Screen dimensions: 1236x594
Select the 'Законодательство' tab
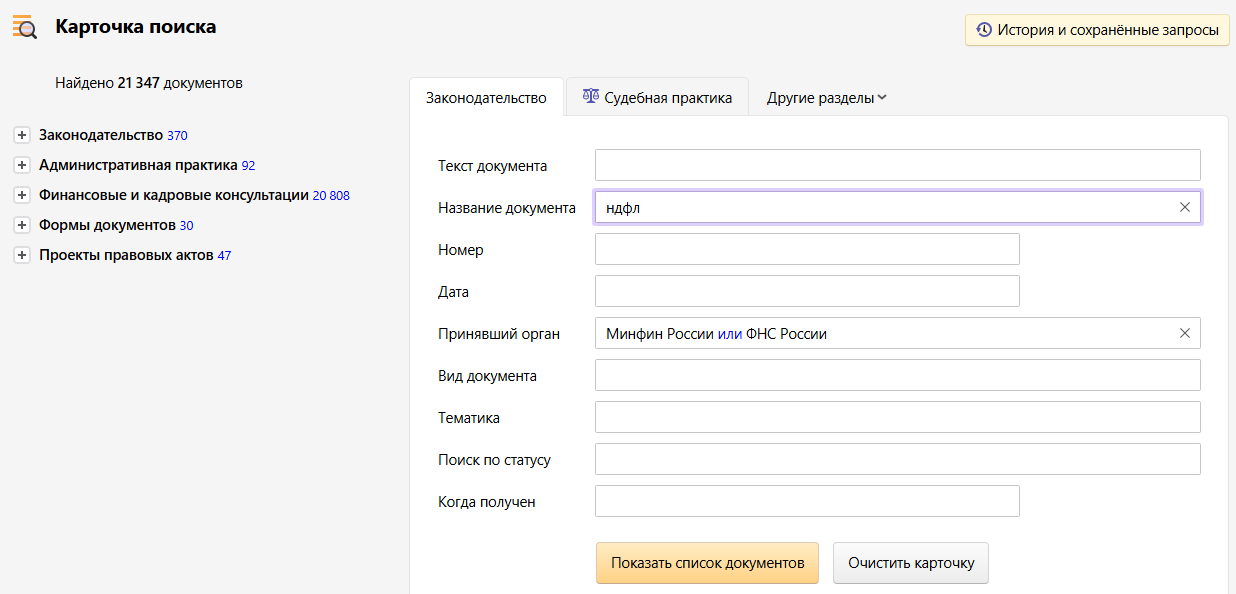click(486, 98)
